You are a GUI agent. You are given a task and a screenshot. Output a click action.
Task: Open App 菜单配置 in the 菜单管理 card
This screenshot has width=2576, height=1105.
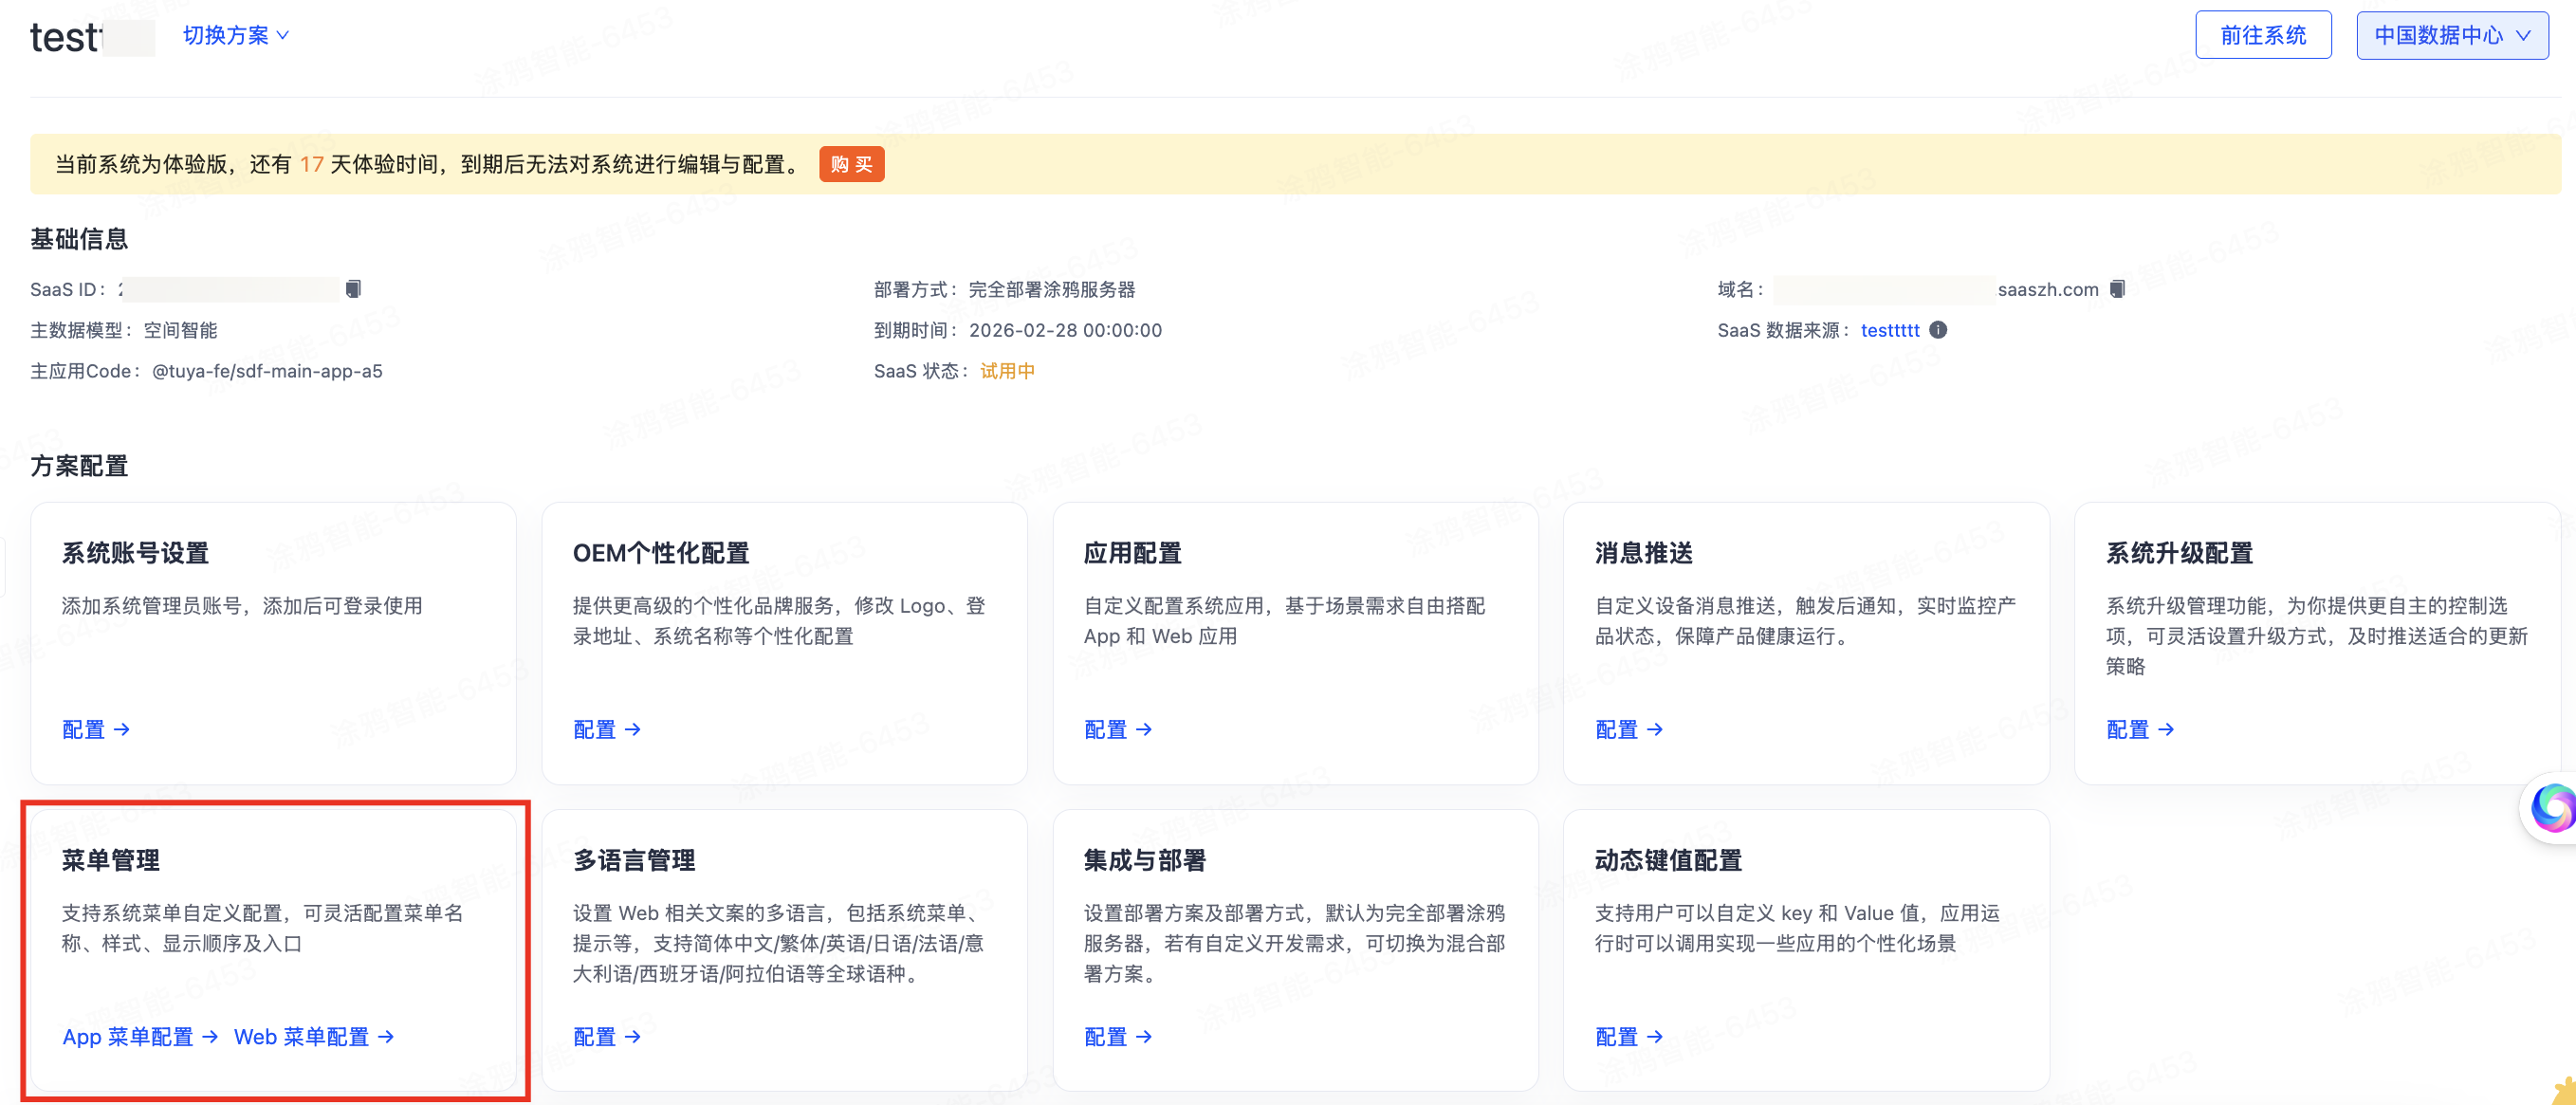click(126, 1037)
